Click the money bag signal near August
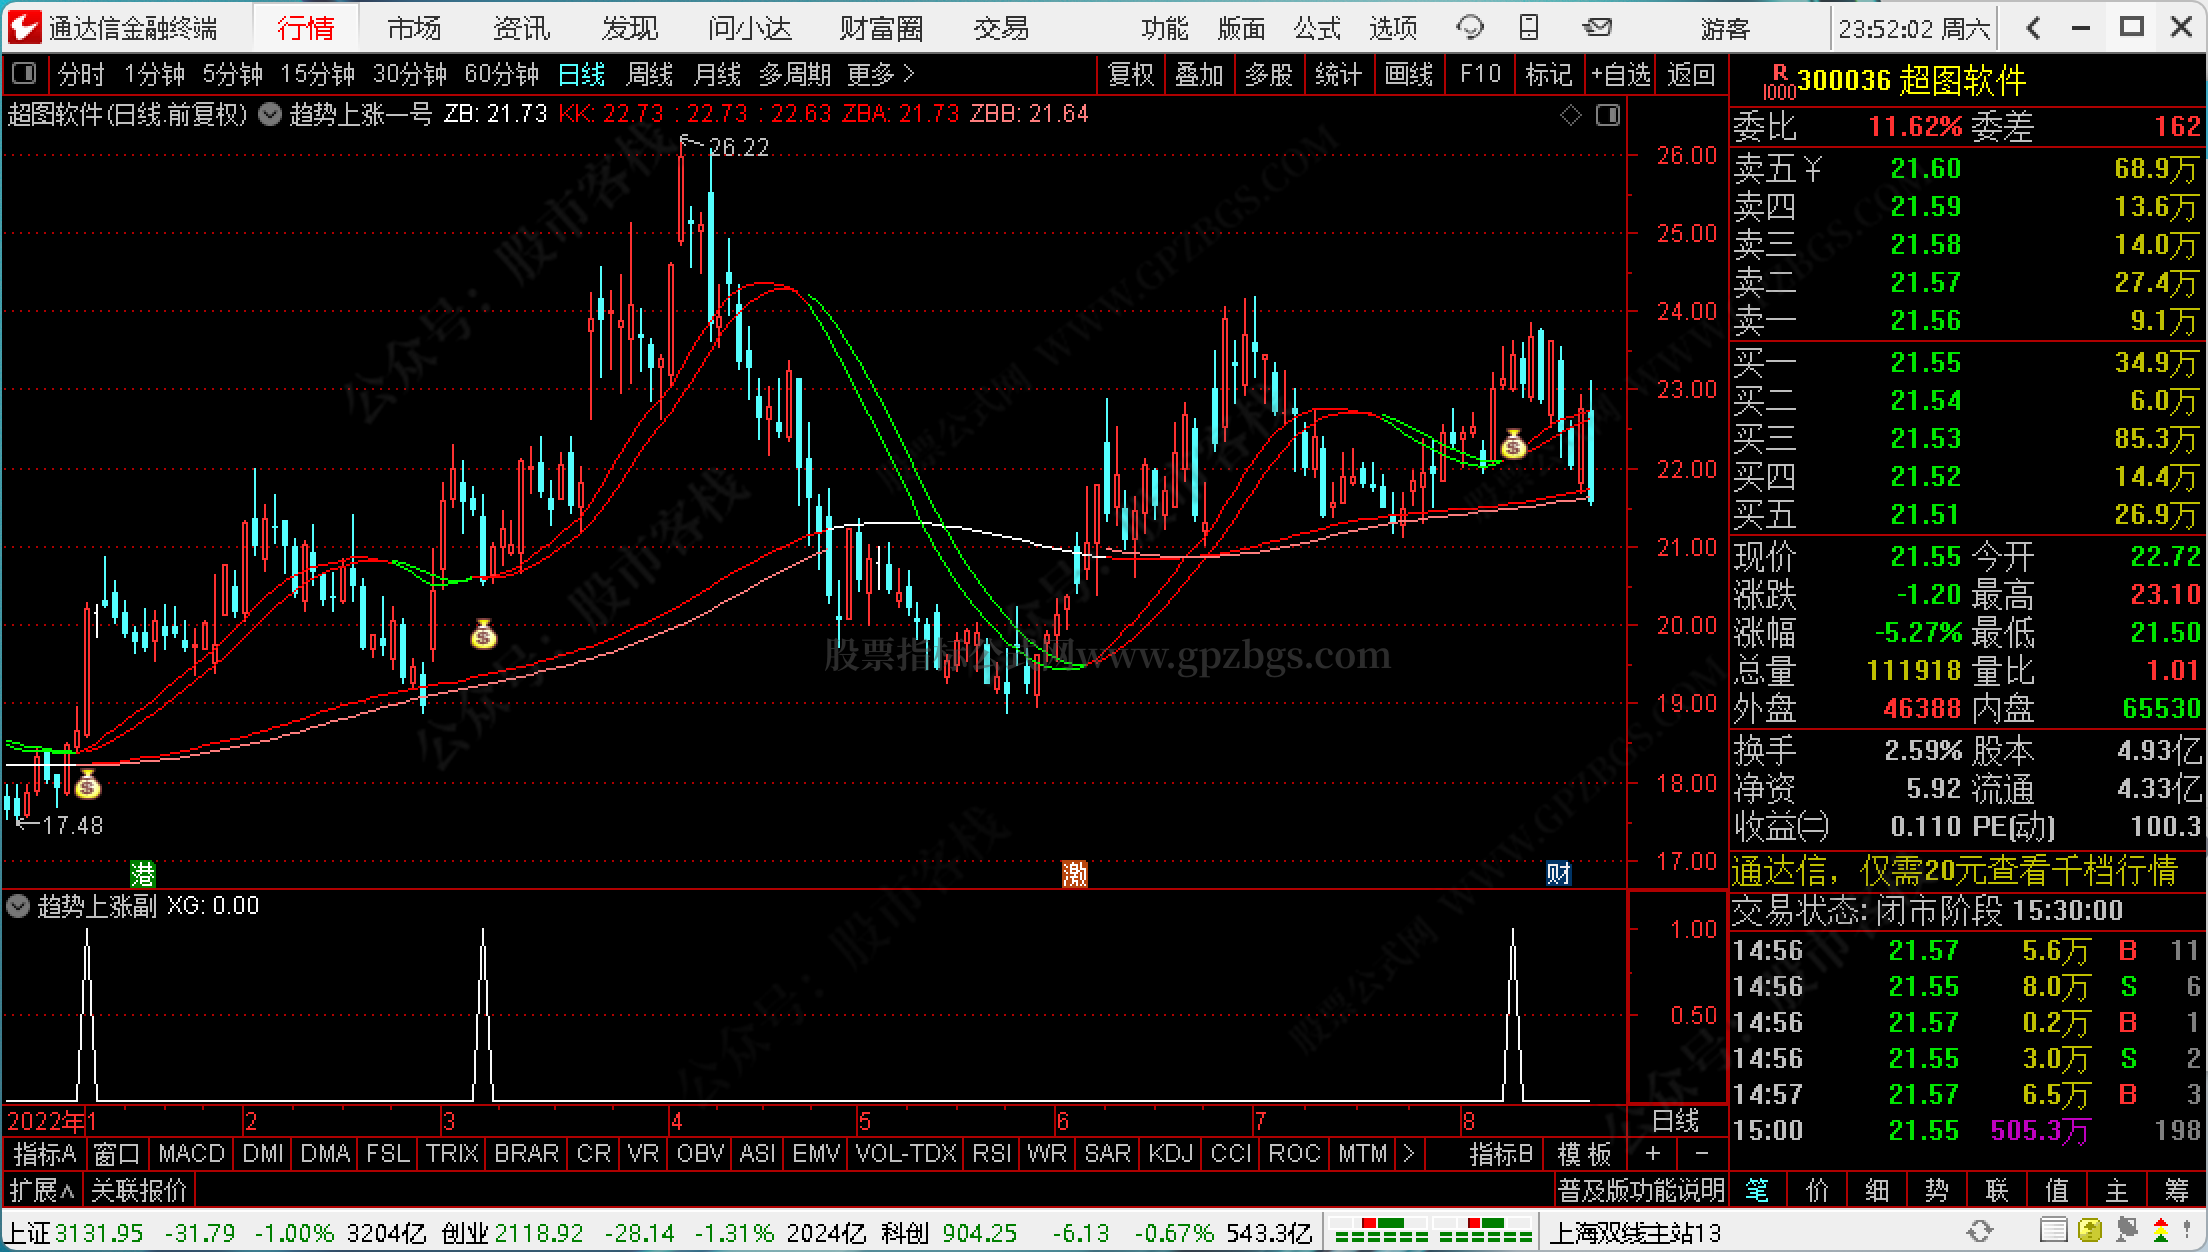Viewport: 2208px width, 1252px height. [1513, 443]
